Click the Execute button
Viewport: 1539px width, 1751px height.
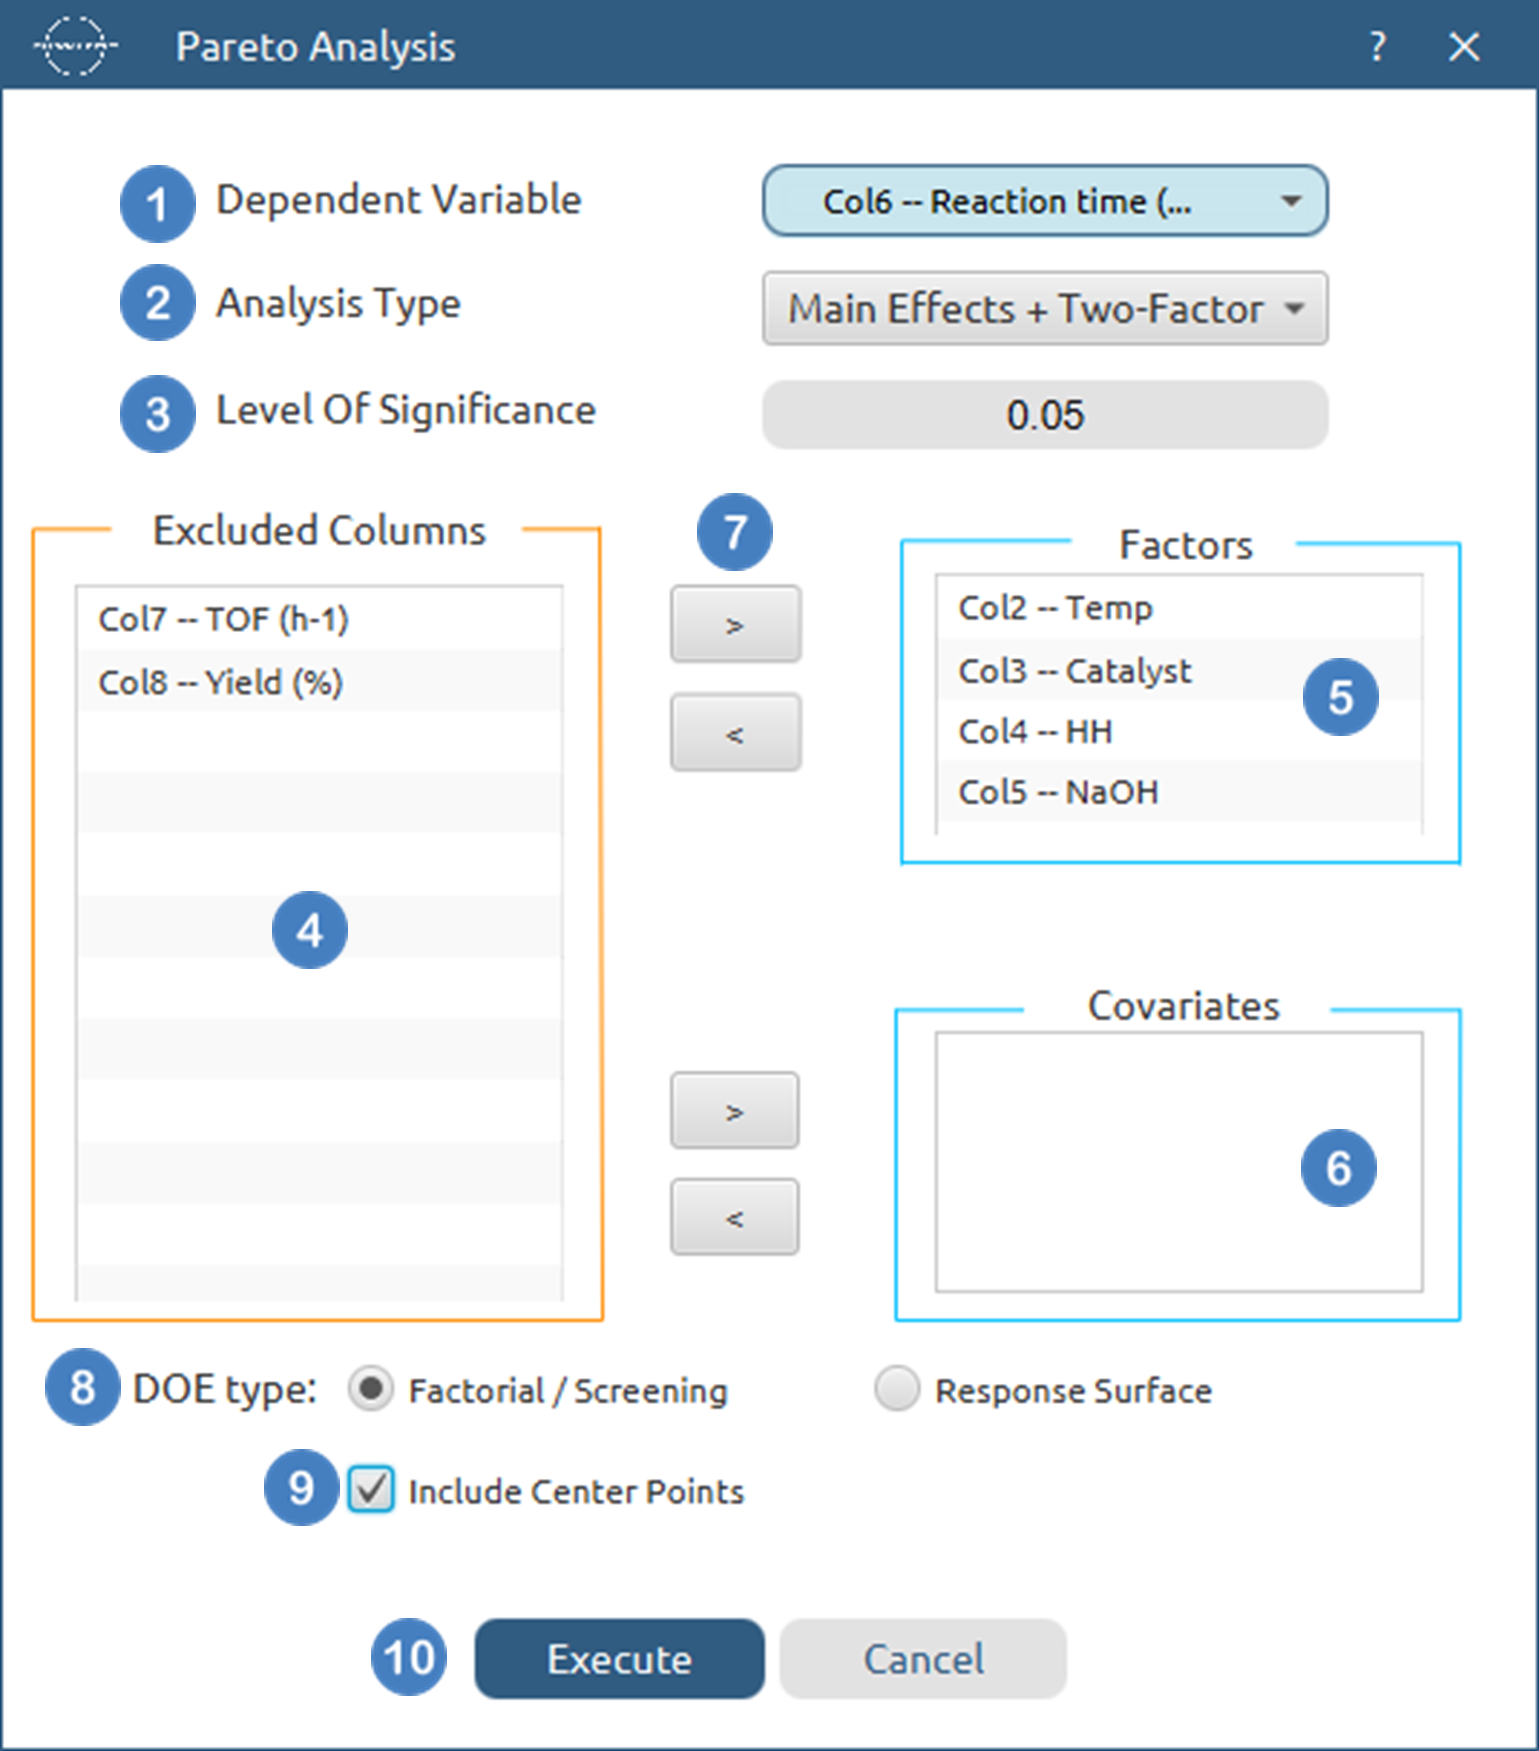pos(619,1659)
